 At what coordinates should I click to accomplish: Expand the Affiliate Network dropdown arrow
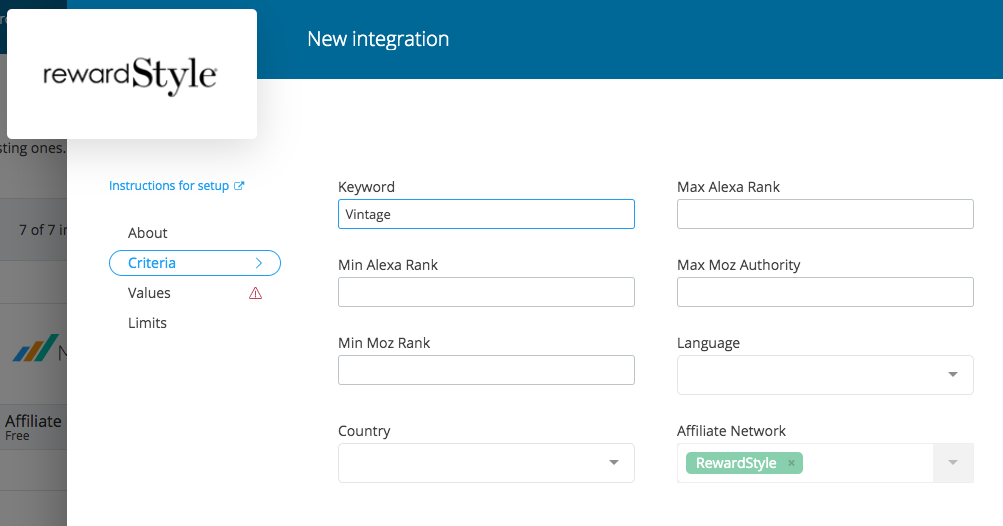tap(952, 463)
